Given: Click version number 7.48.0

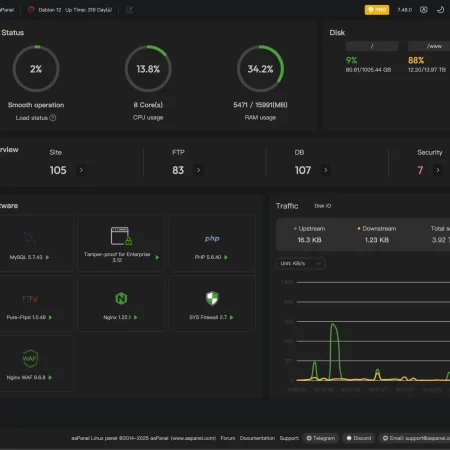Looking at the screenshot, I should click(404, 10).
